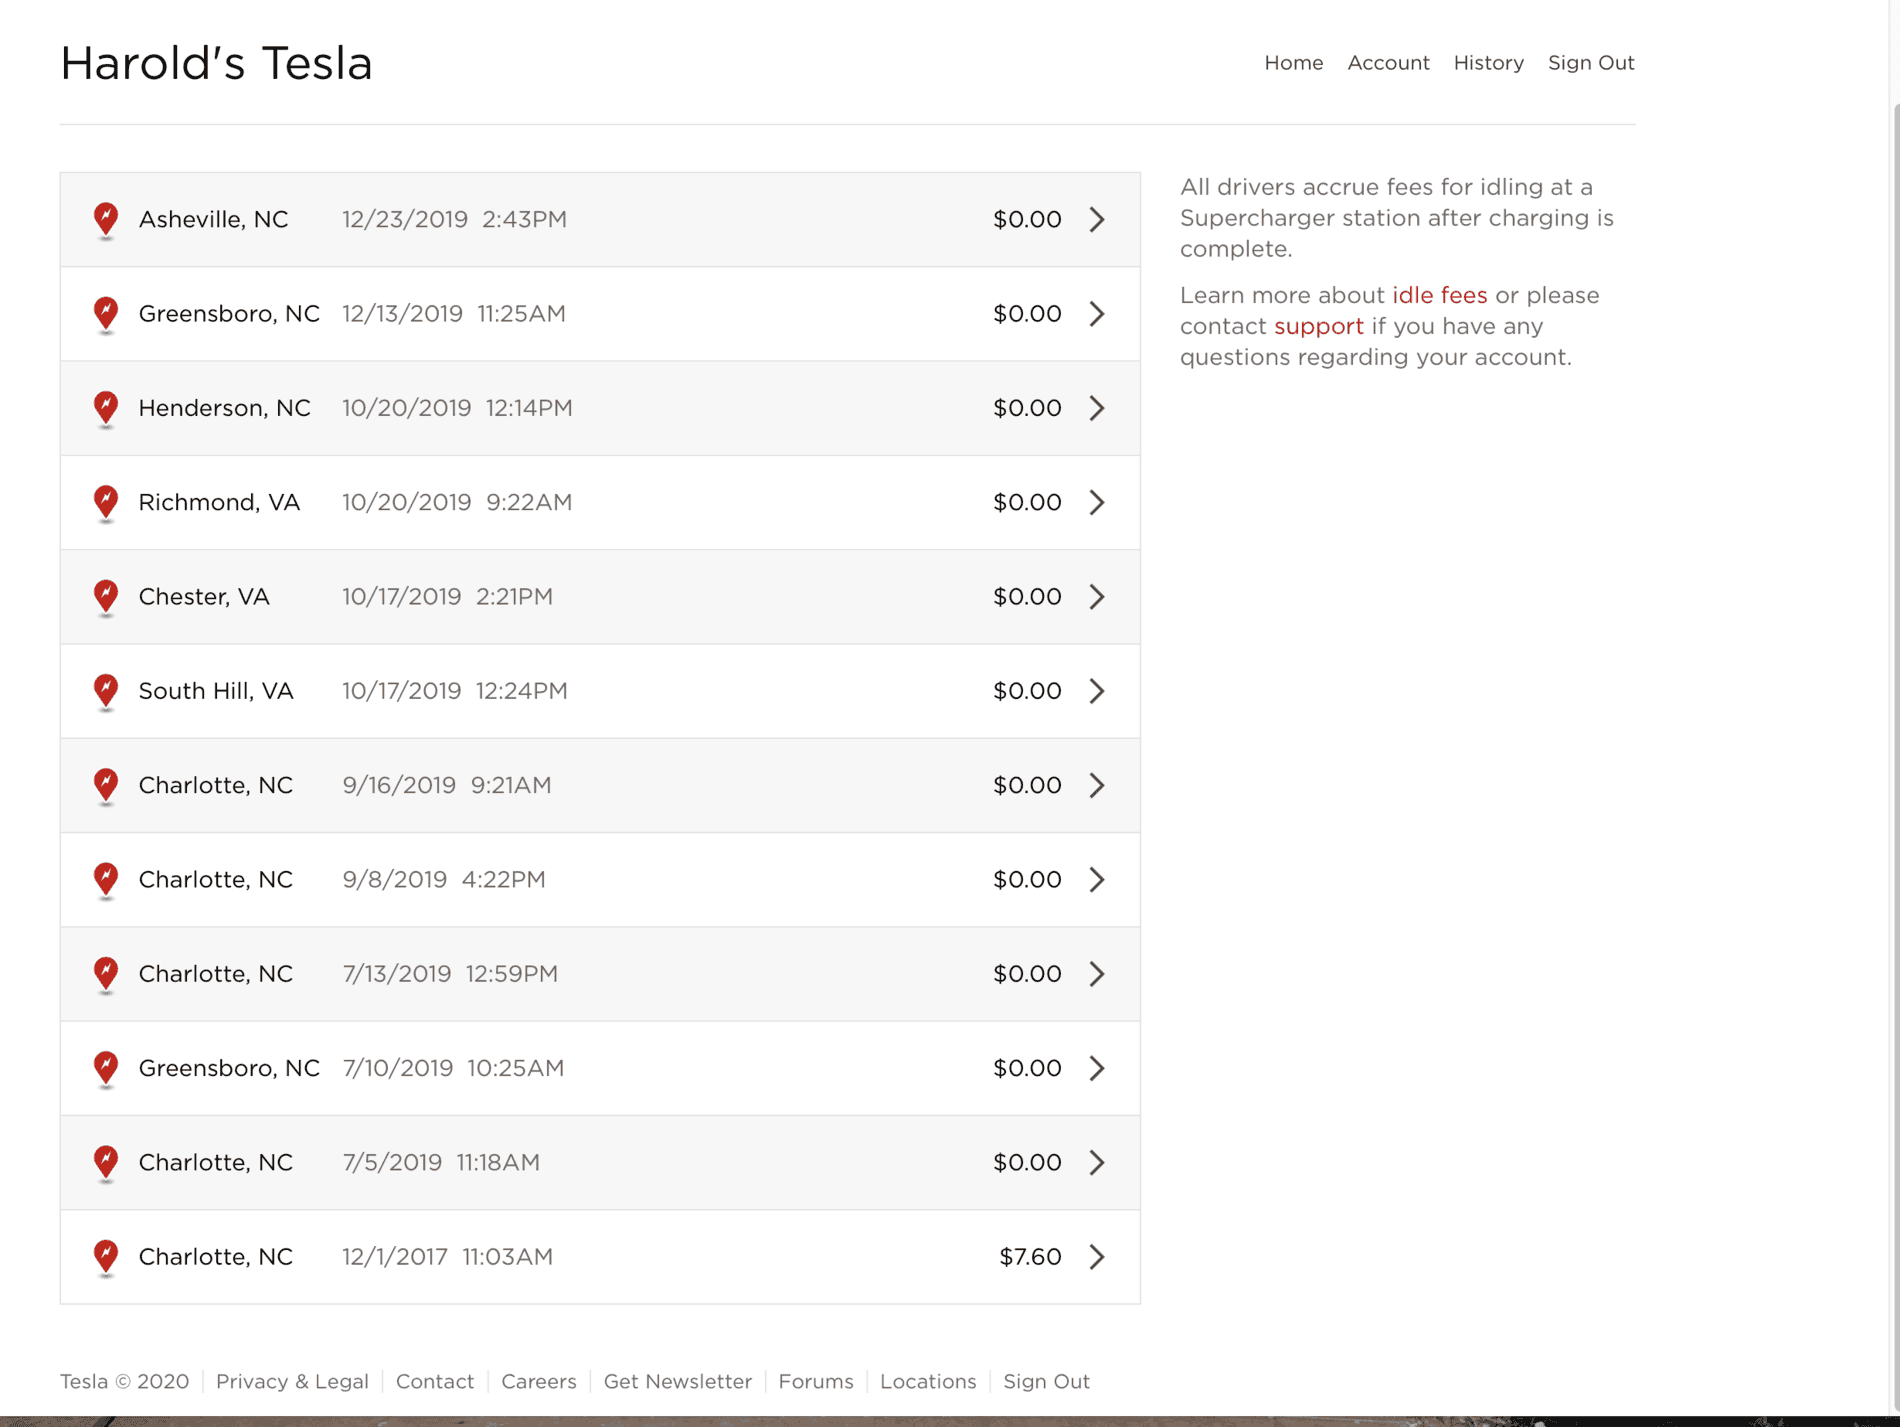1900x1427 pixels.
Task: Select the Charlotte 7/13/2019 charging row
Action: point(600,973)
